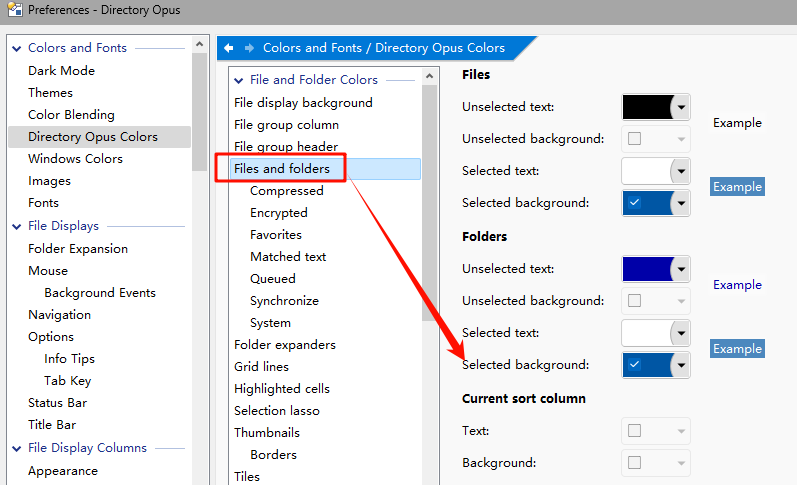Open Folders Selected text color dropdown

pyautogui.click(x=681, y=334)
